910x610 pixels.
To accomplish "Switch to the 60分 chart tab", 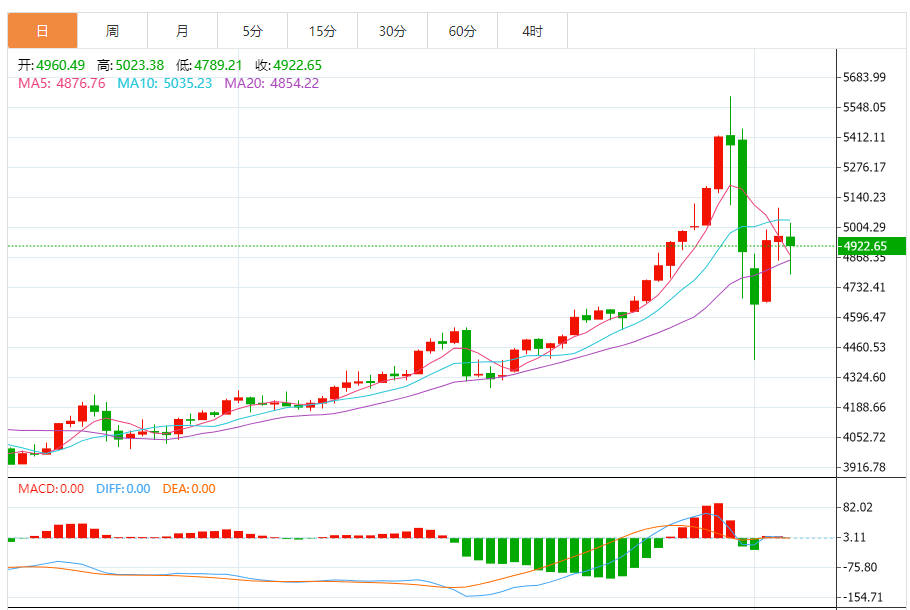I will 462,31.
